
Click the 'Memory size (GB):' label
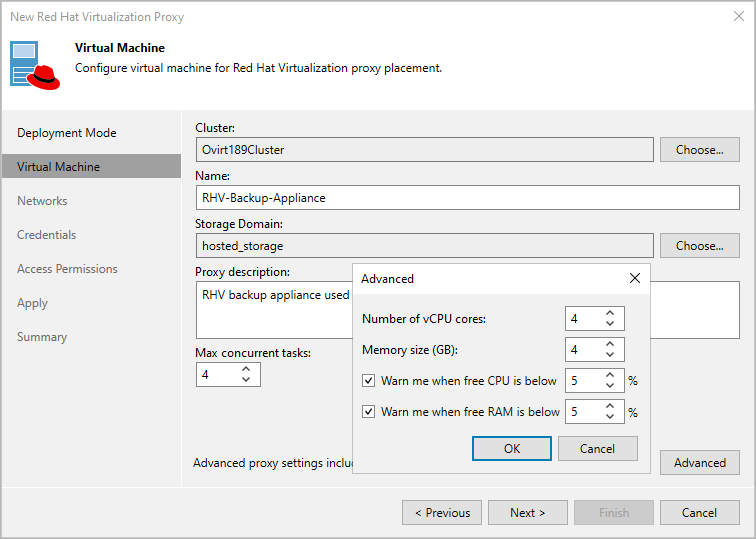pyautogui.click(x=410, y=350)
